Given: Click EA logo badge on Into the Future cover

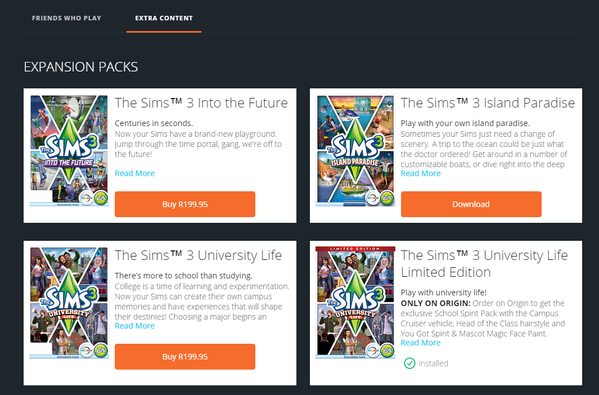Looking at the screenshot, I should tap(101, 198).
